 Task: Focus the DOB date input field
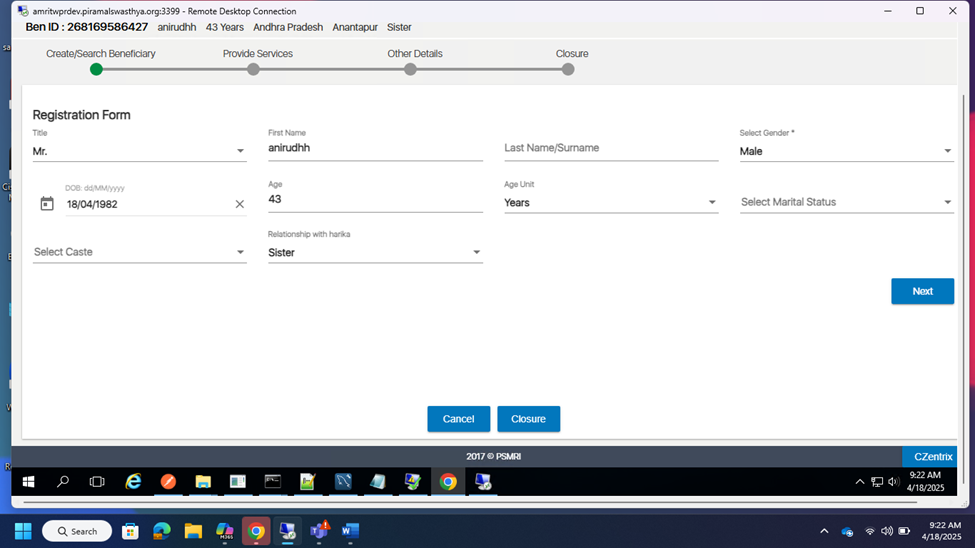(147, 204)
